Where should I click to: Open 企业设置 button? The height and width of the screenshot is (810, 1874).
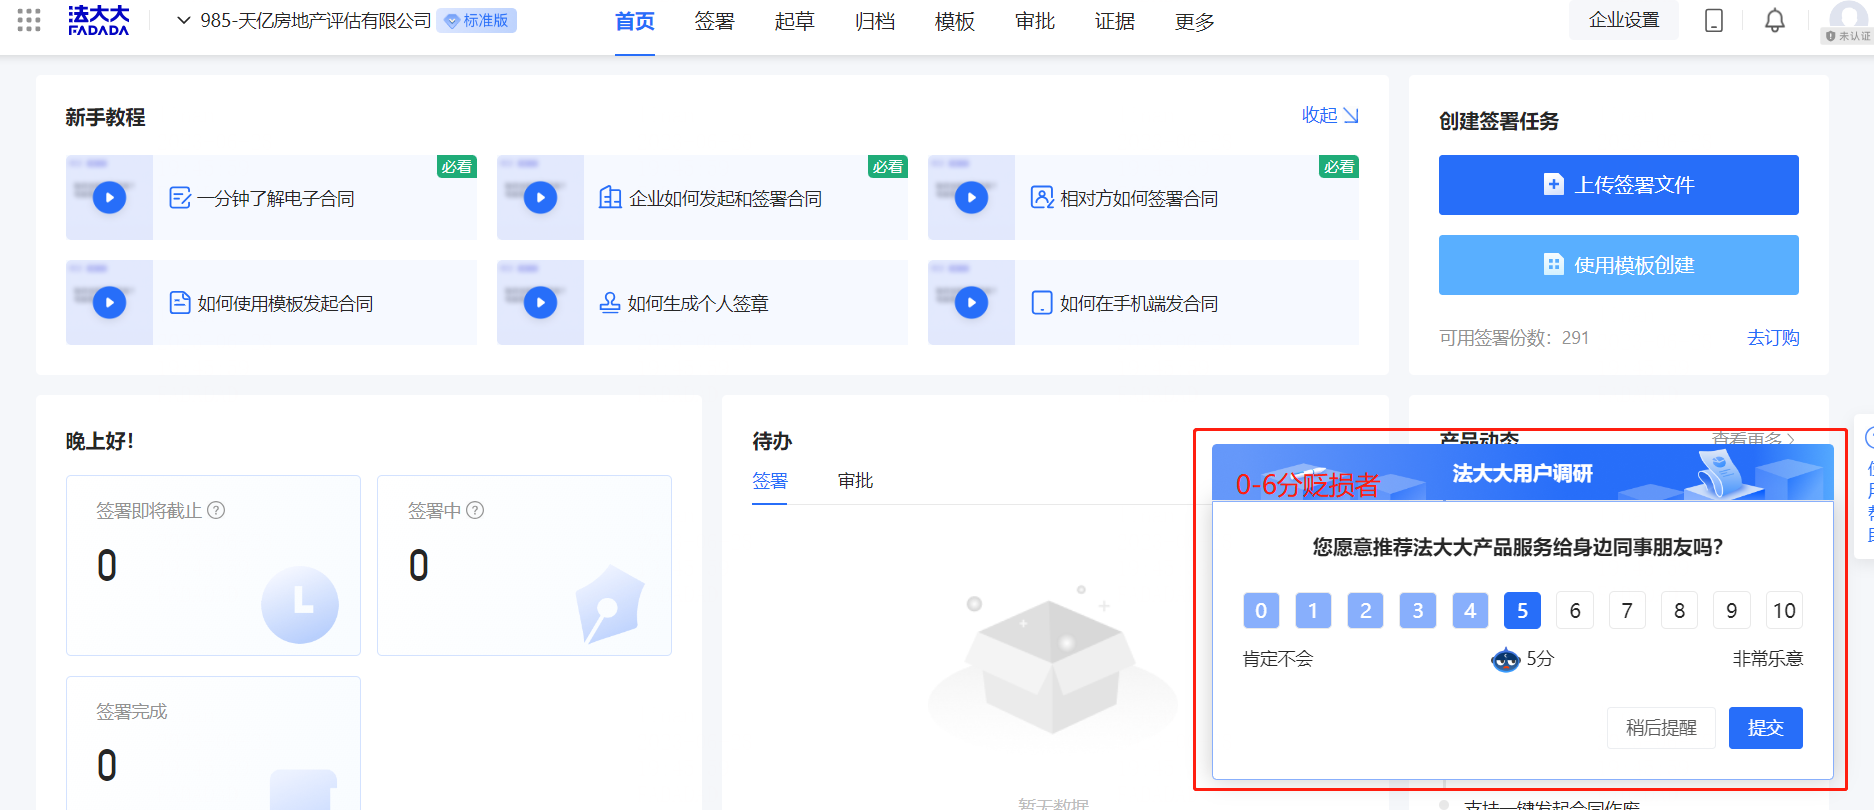click(x=1624, y=20)
